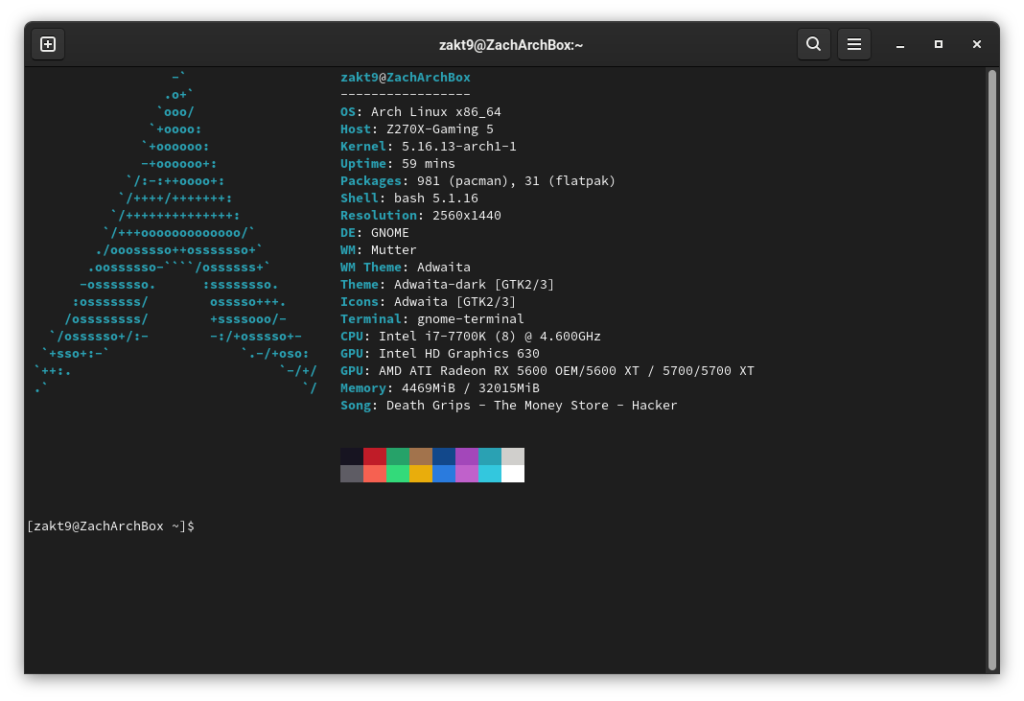This screenshot has height=701, width=1024.
Task: Click the Kernel line 5.16.13-arch1-1
Action: [x=428, y=146]
